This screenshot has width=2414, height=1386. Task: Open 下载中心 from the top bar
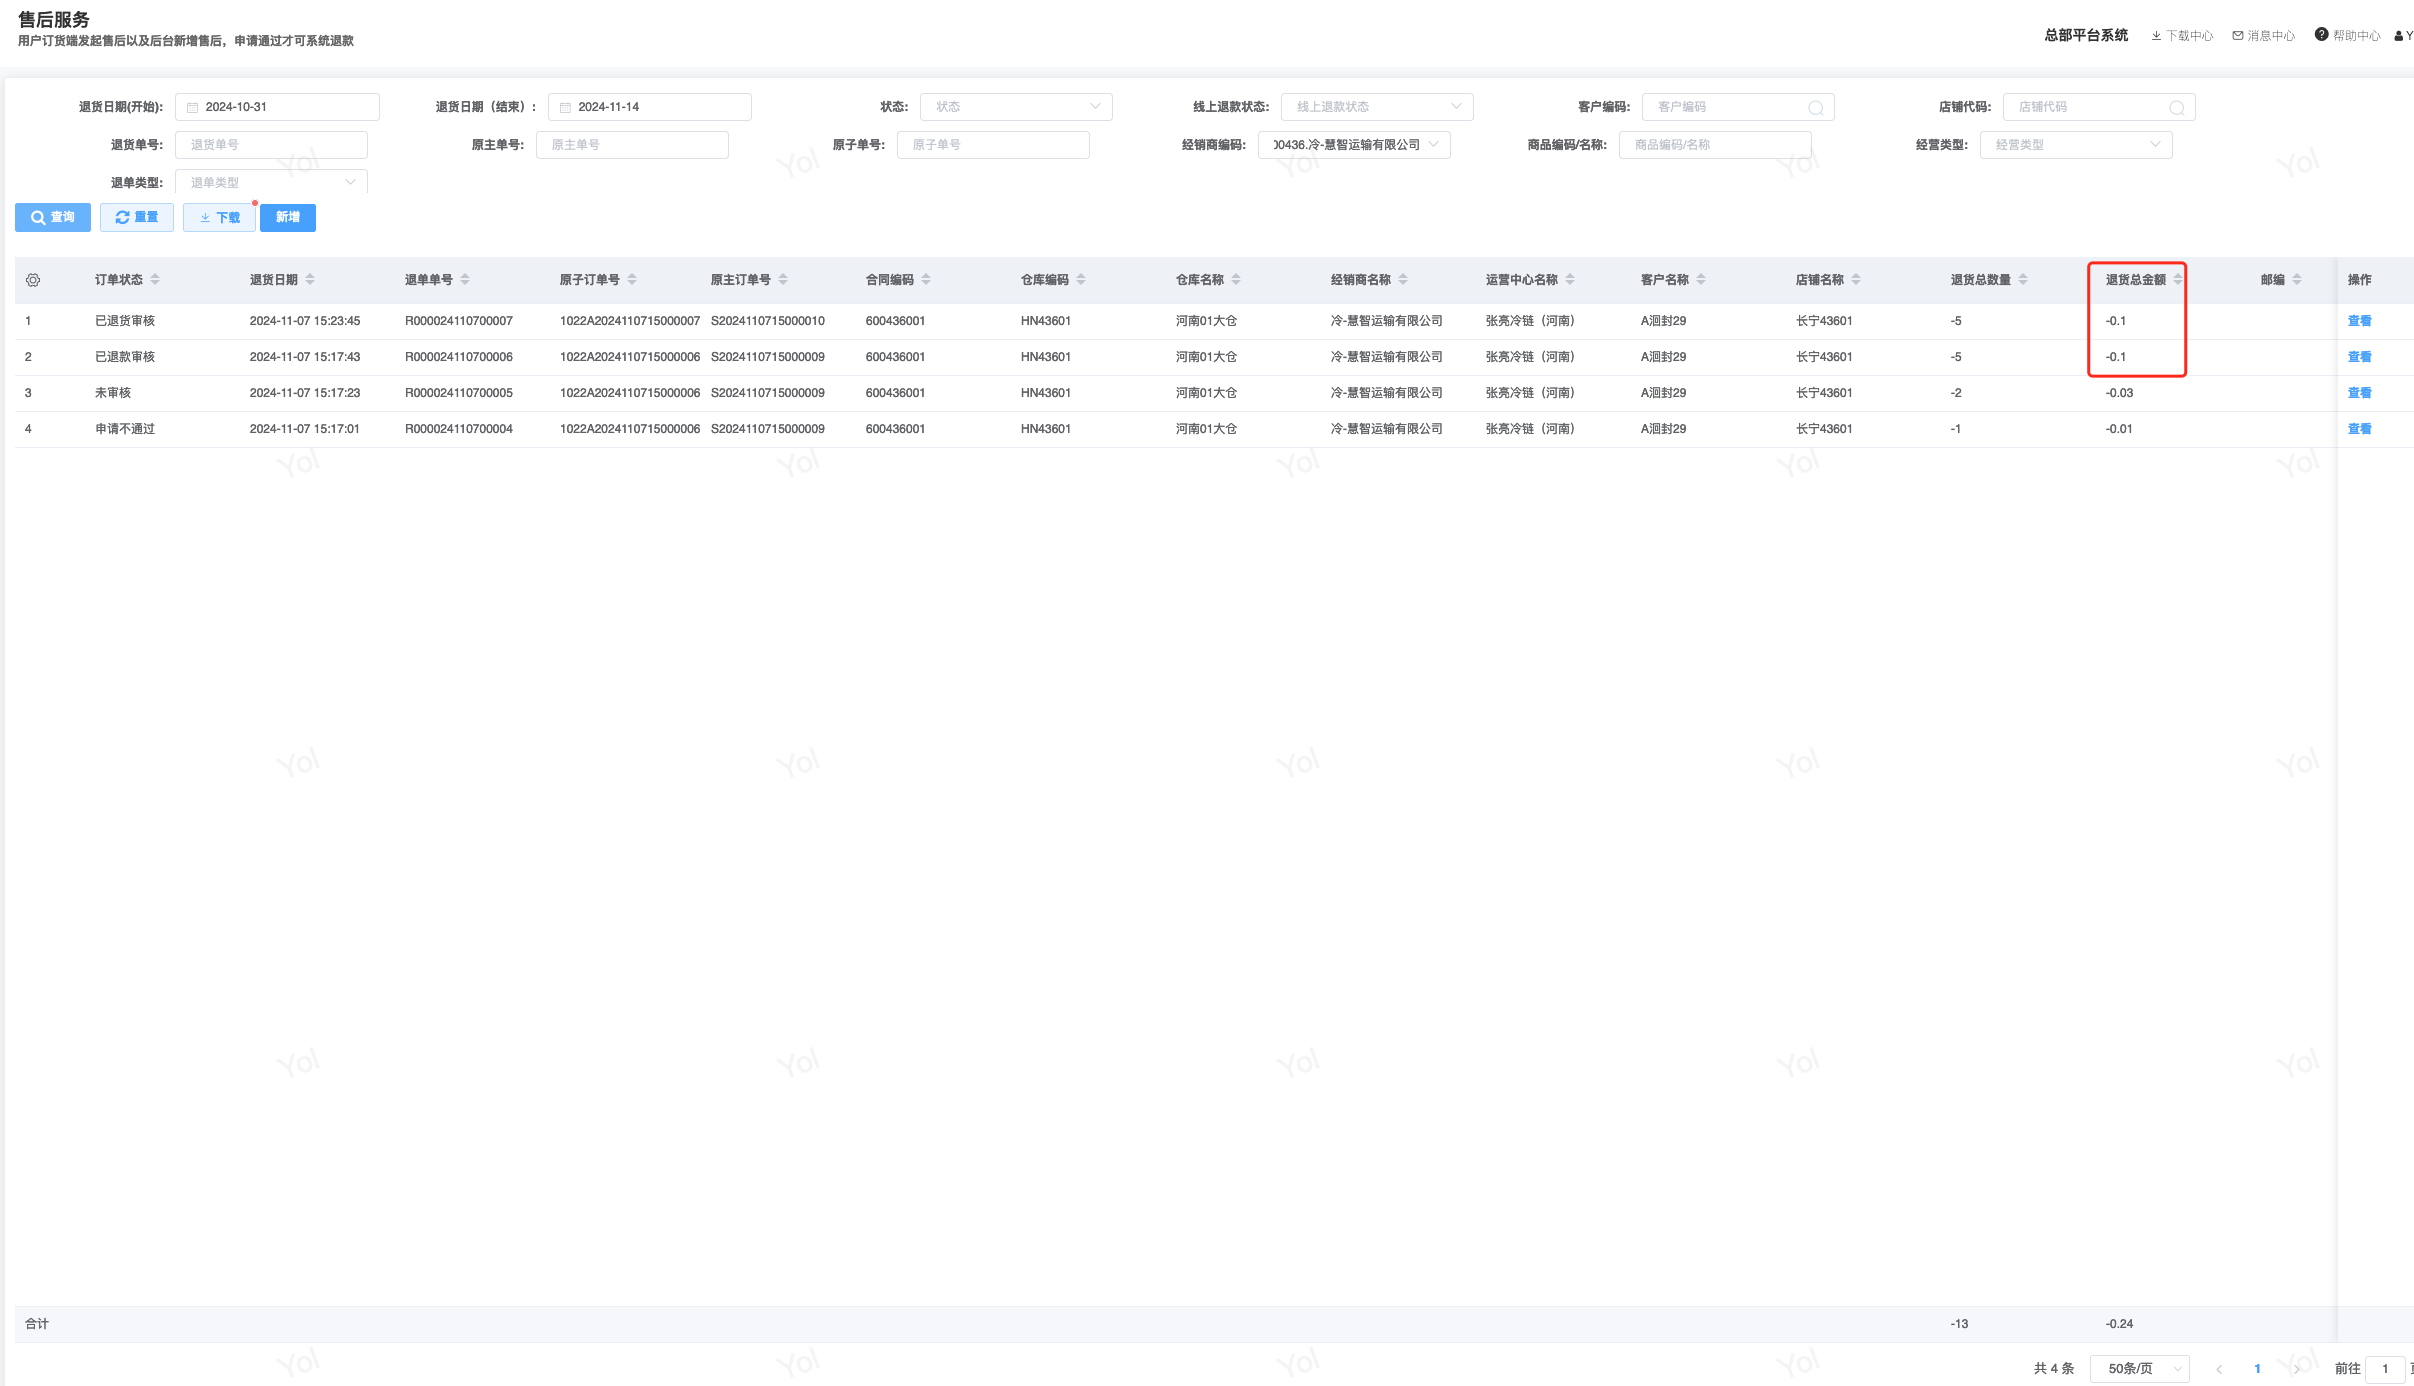[2182, 36]
